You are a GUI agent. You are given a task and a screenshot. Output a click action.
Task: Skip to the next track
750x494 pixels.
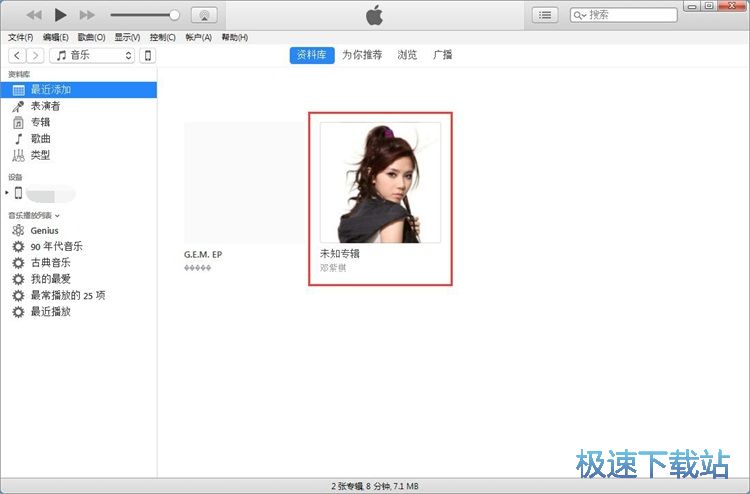point(87,15)
